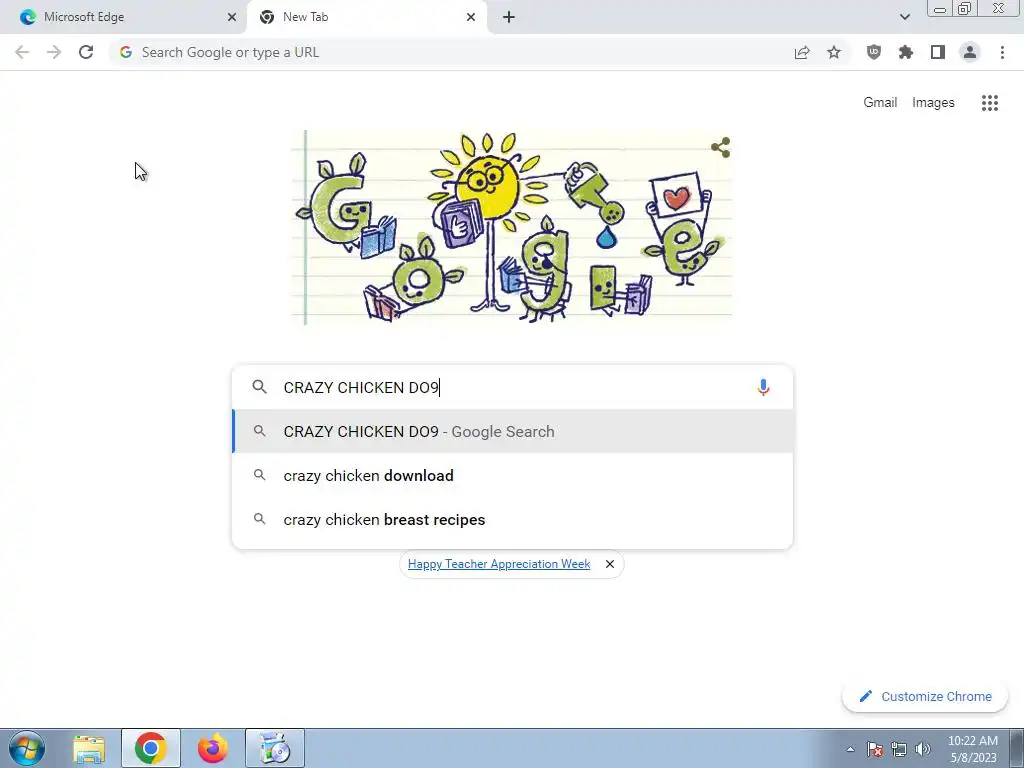Click magnifier icon in search box
The height and width of the screenshot is (768, 1024).
pos(259,387)
